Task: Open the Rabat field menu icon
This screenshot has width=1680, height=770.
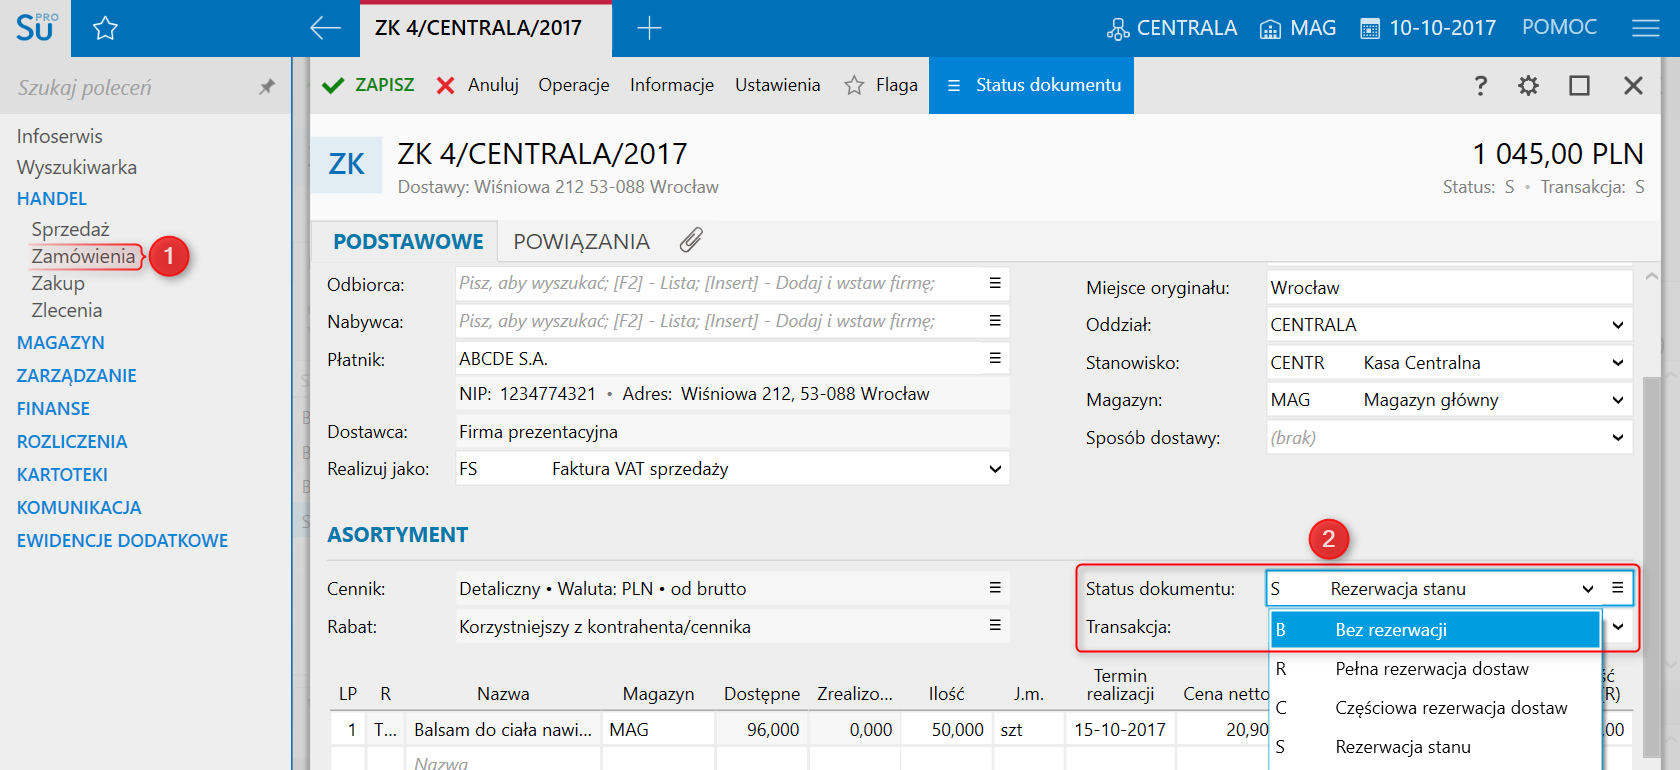Action: click(x=995, y=625)
